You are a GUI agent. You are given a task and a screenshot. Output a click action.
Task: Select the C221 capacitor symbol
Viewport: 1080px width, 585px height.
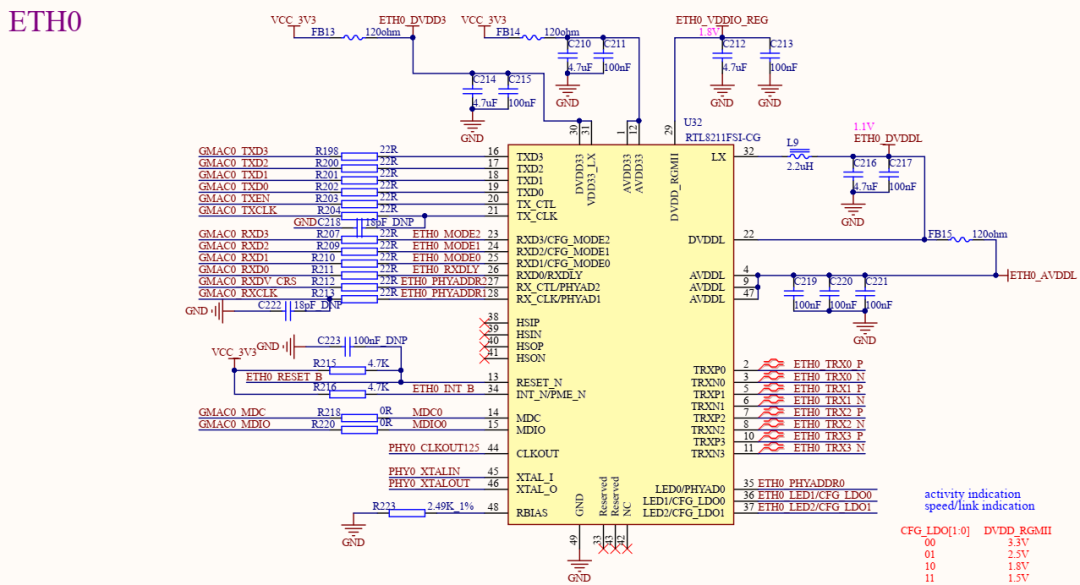pyautogui.click(x=864, y=294)
